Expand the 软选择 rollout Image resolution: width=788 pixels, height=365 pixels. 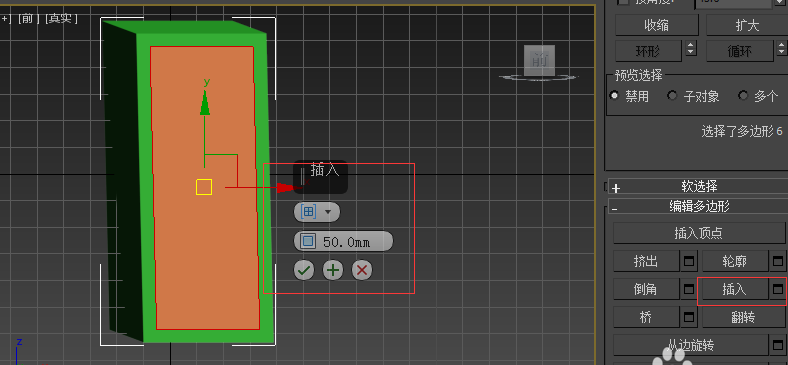click(698, 187)
